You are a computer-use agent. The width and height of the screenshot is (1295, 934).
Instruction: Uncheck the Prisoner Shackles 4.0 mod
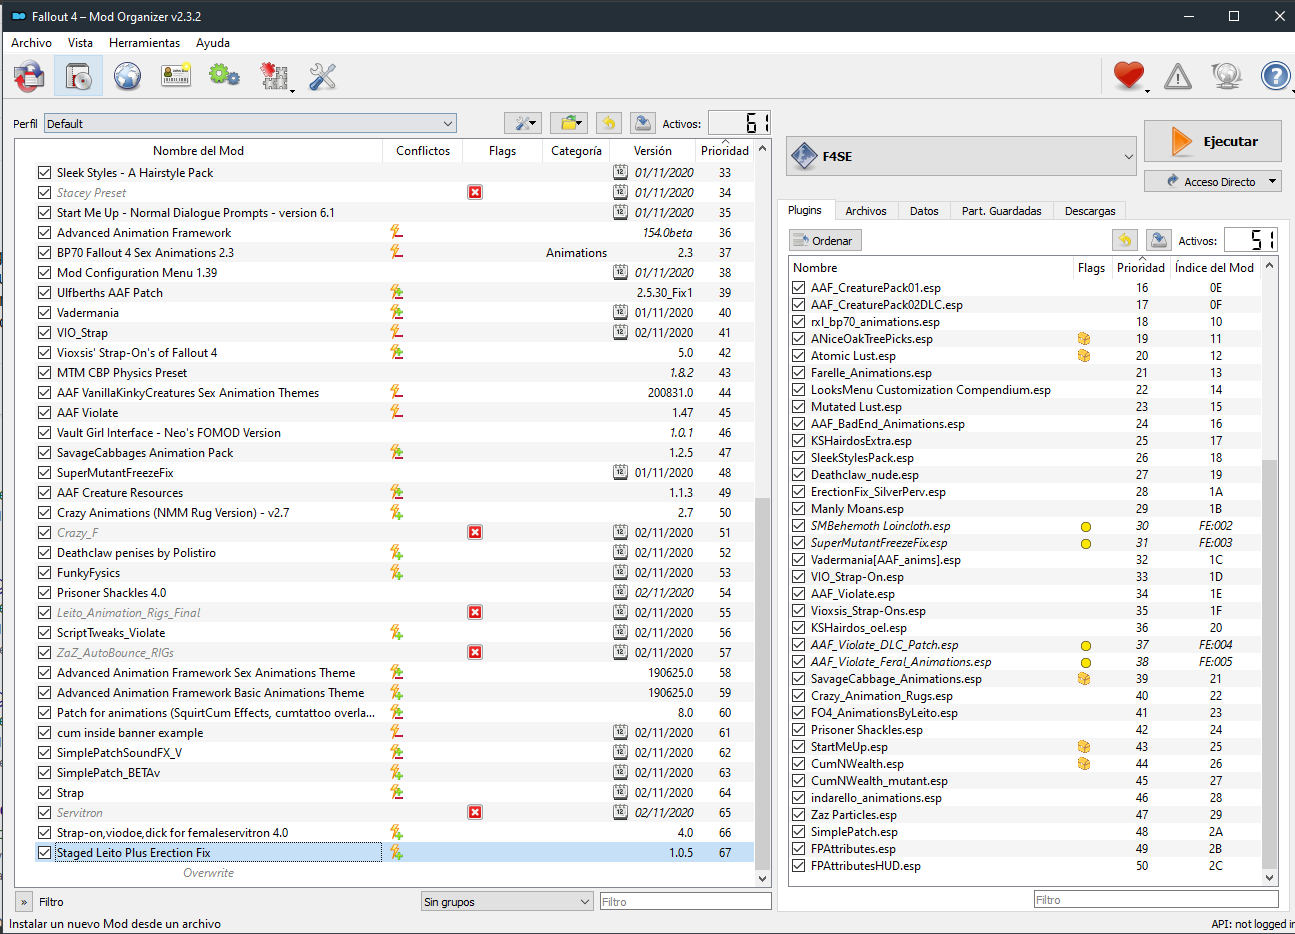44,592
